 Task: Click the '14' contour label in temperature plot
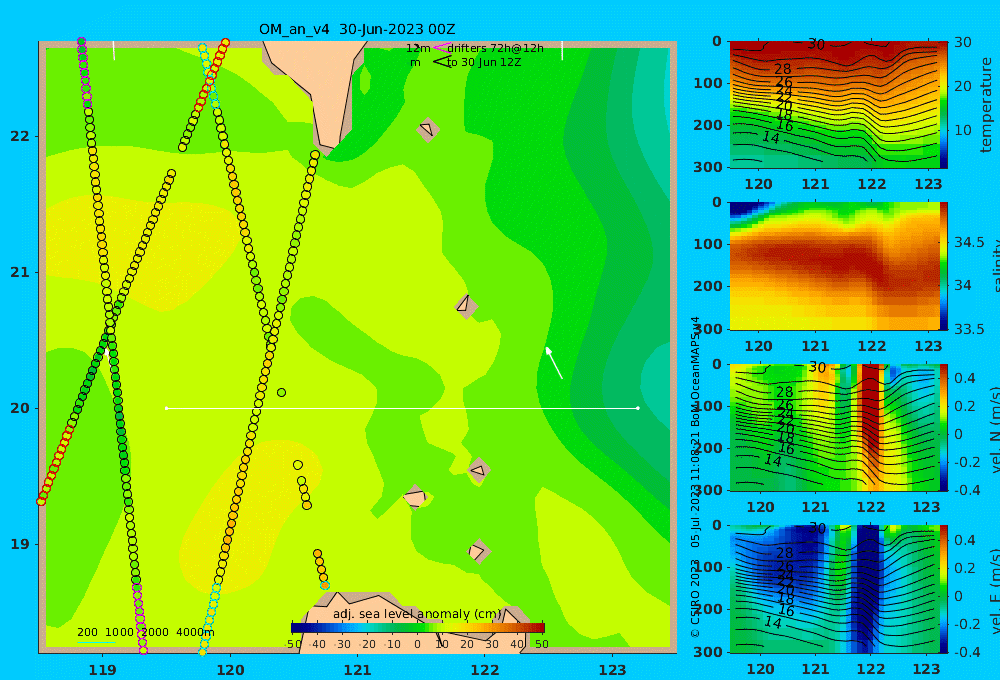[771, 137]
